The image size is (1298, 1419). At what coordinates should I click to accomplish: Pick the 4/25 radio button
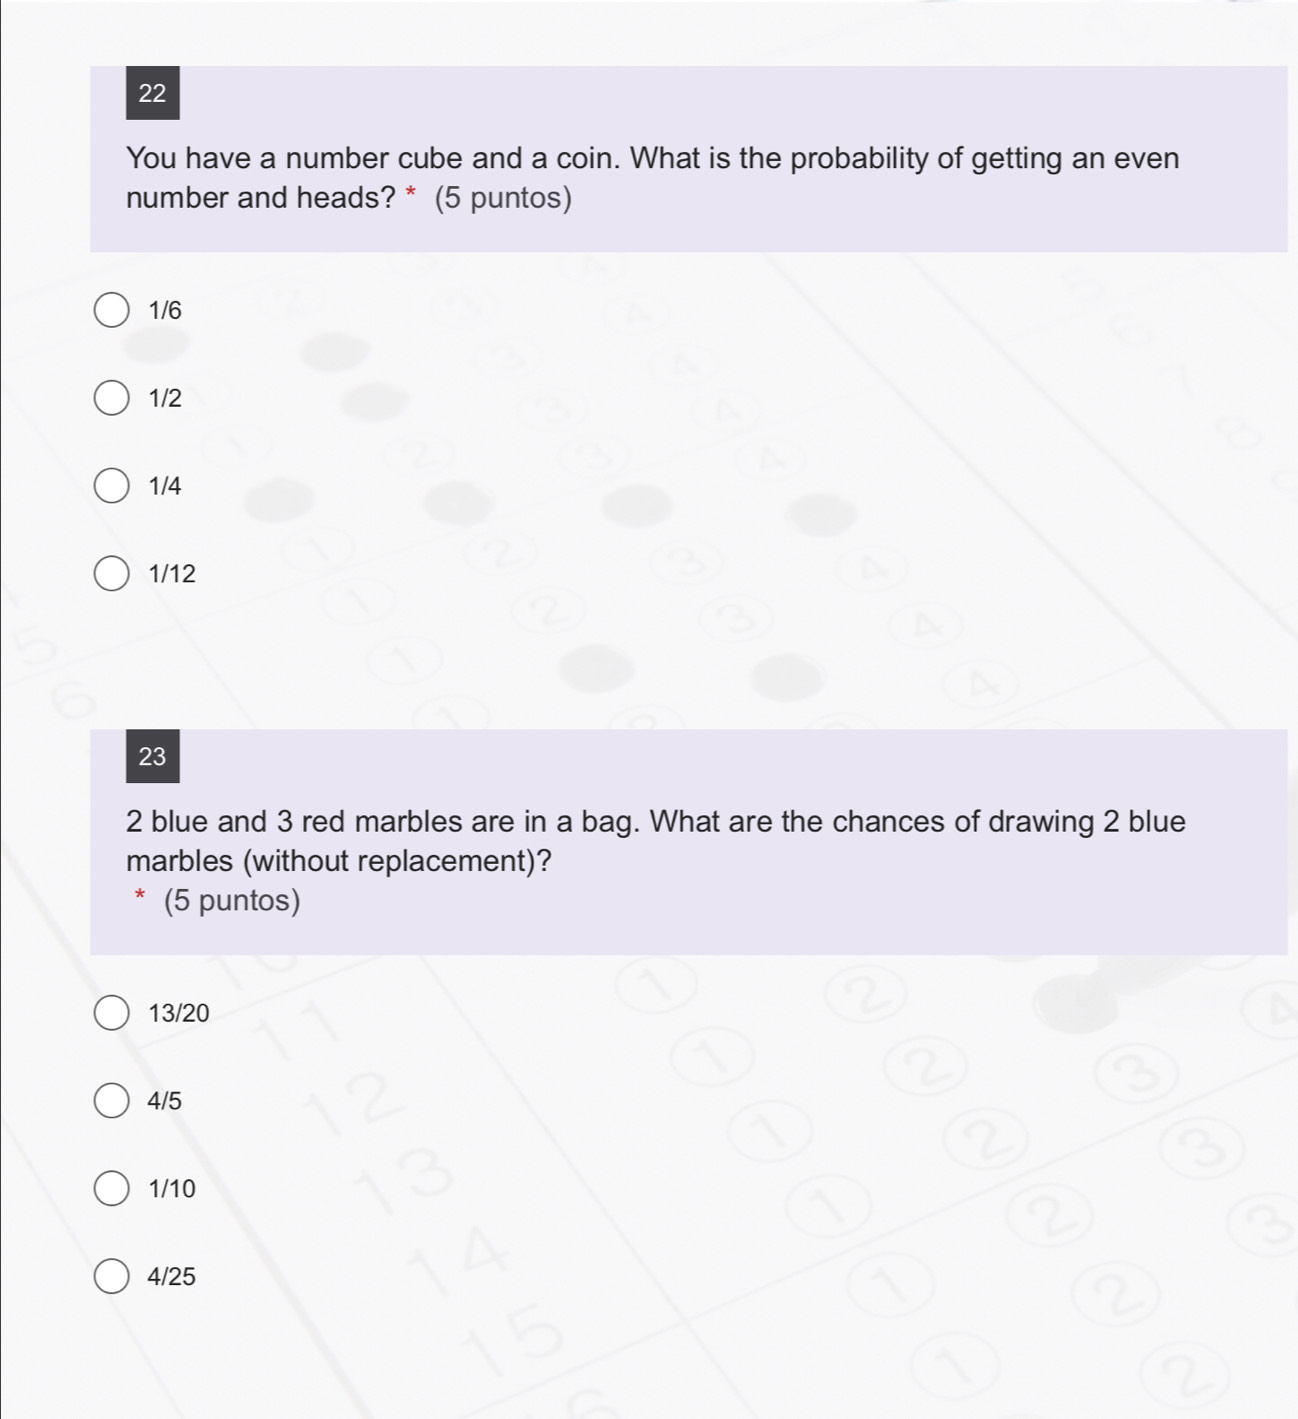112,1277
